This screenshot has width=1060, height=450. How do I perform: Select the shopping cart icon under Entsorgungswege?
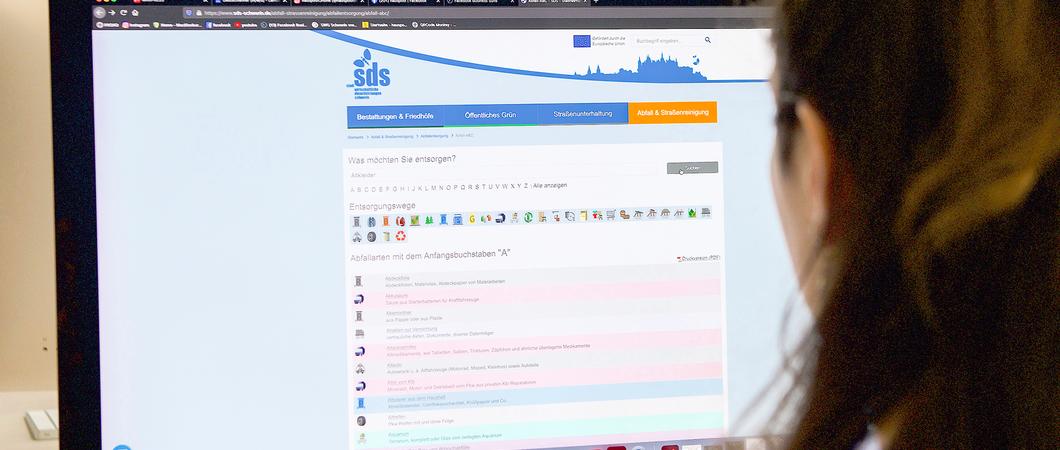coord(611,215)
